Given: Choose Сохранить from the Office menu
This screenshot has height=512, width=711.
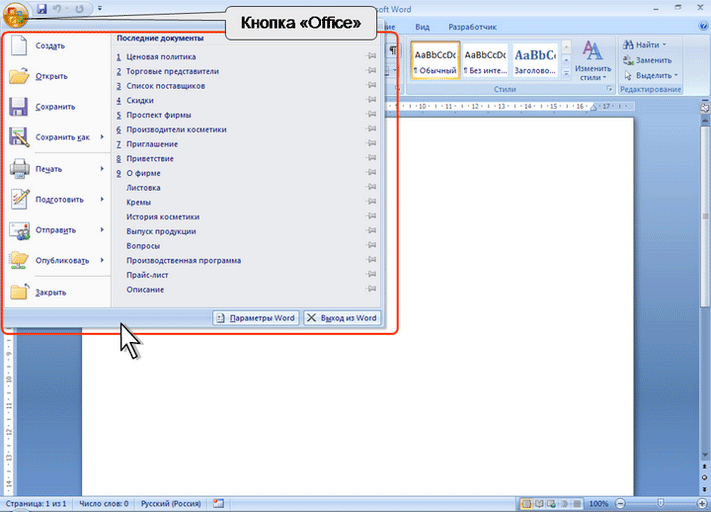Looking at the screenshot, I should (57, 107).
